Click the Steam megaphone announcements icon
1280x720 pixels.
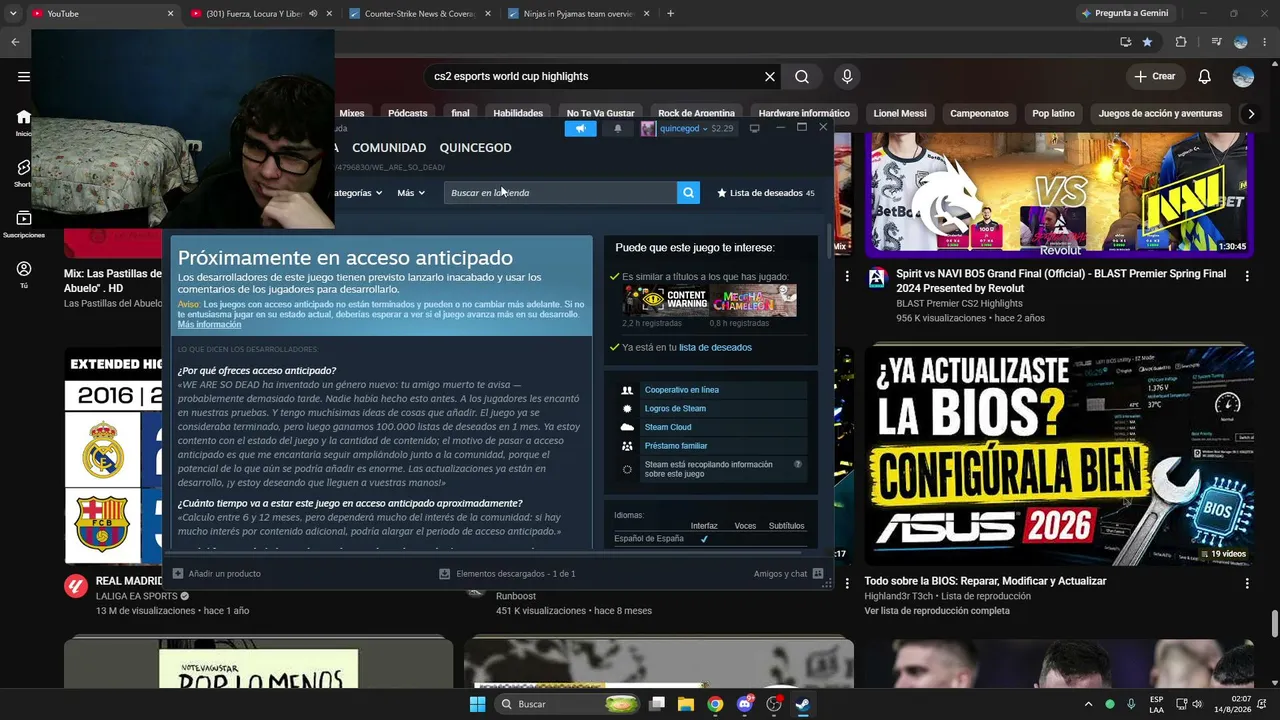pyautogui.click(x=580, y=128)
